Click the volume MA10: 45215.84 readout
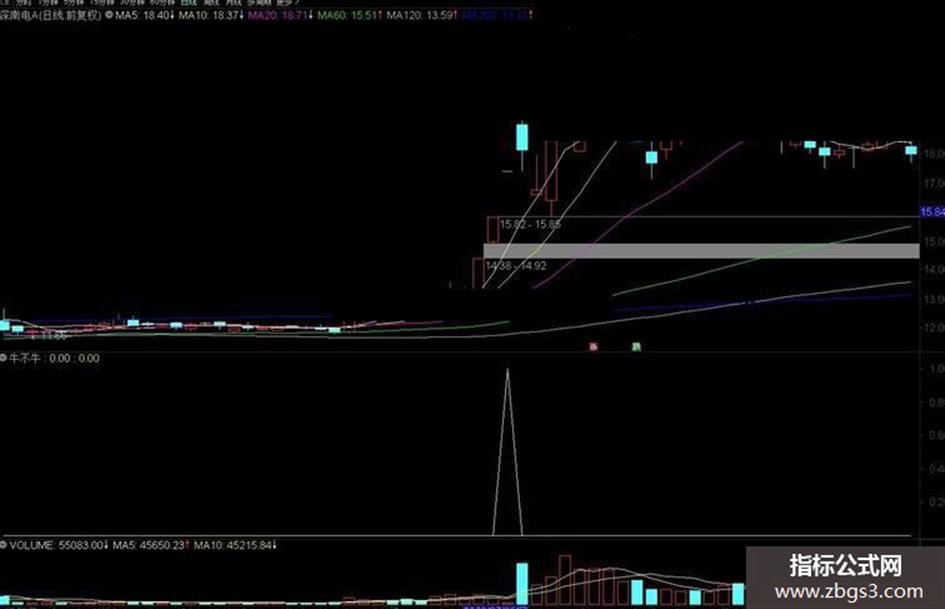The image size is (945, 609). [235, 545]
